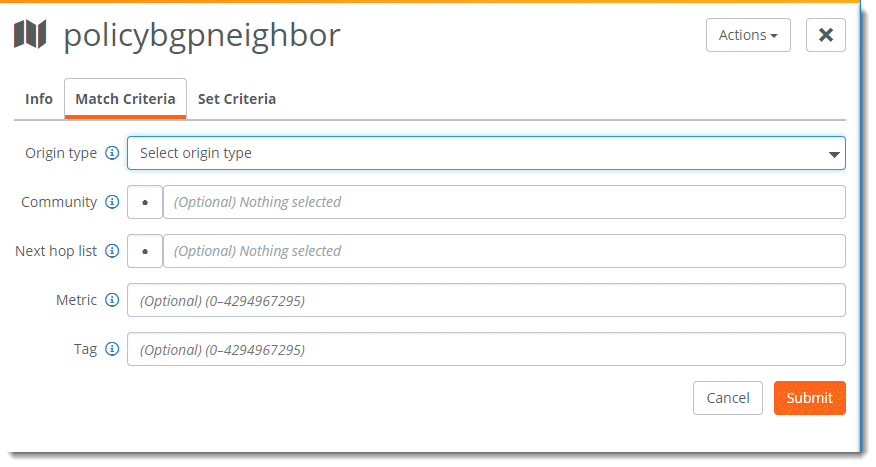This screenshot has width=876, height=467.
Task: Close the policybgpneighbor dialog with X
Action: pyautogui.click(x=826, y=35)
